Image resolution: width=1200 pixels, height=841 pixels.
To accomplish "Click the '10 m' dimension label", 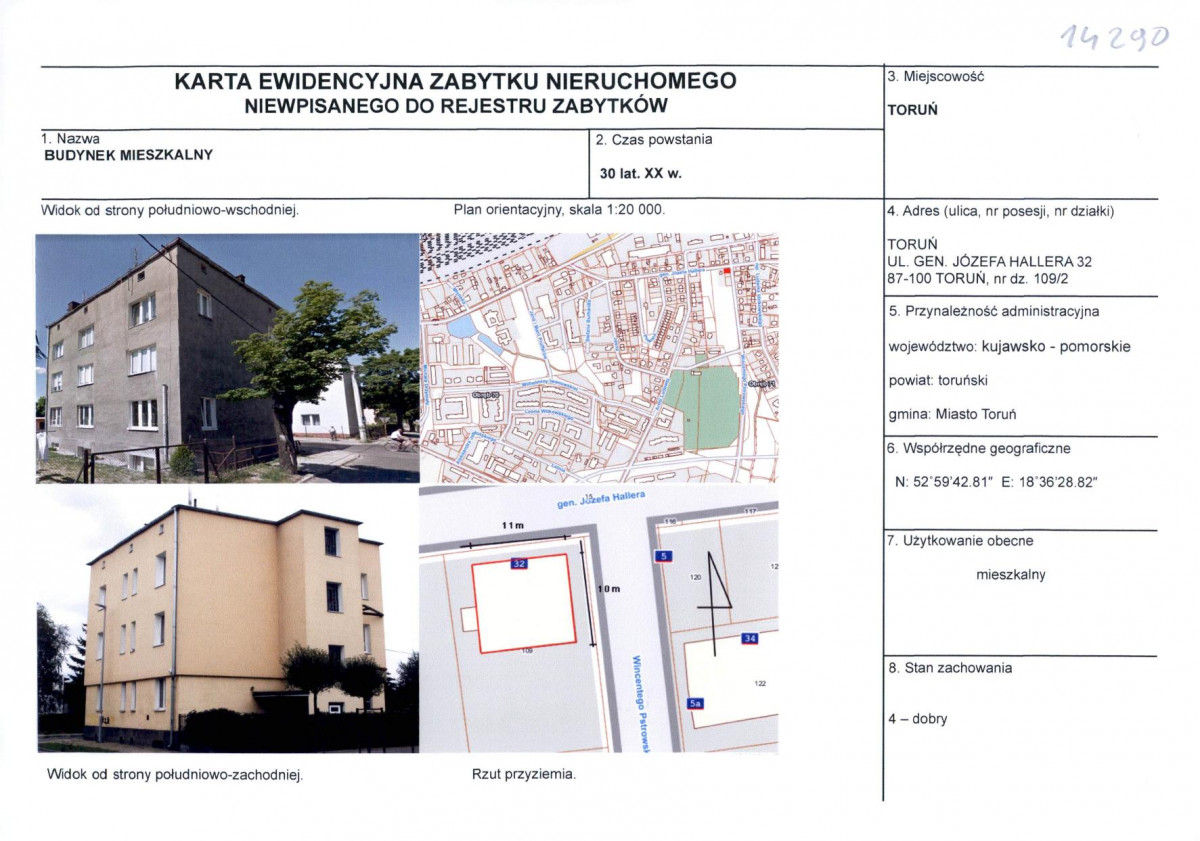I will click(609, 590).
